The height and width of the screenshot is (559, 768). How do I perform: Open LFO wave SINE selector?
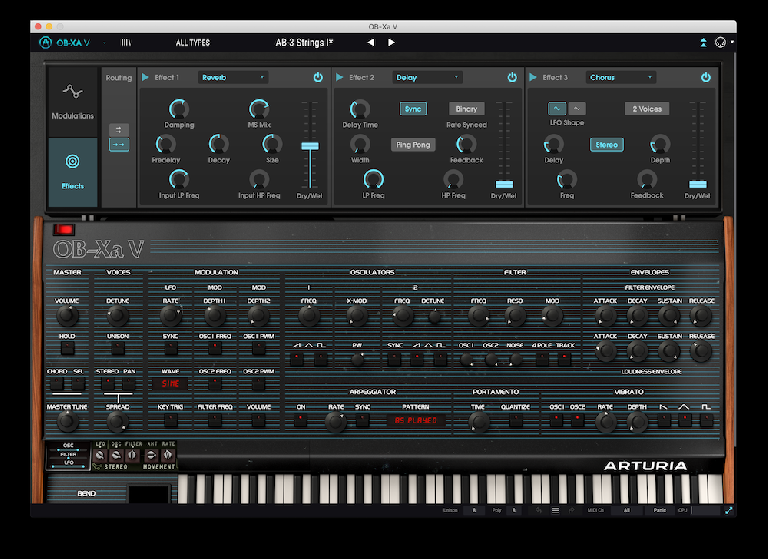point(170,384)
